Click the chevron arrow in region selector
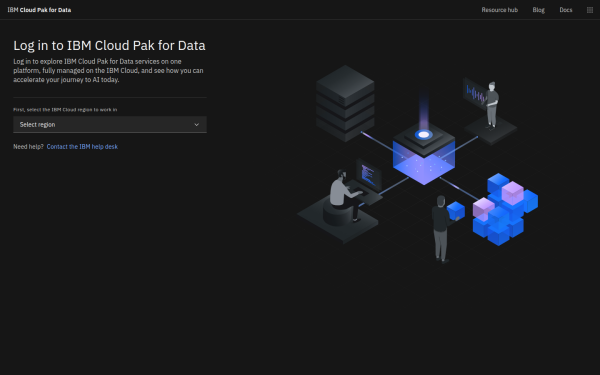The image size is (600, 375). (x=196, y=125)
